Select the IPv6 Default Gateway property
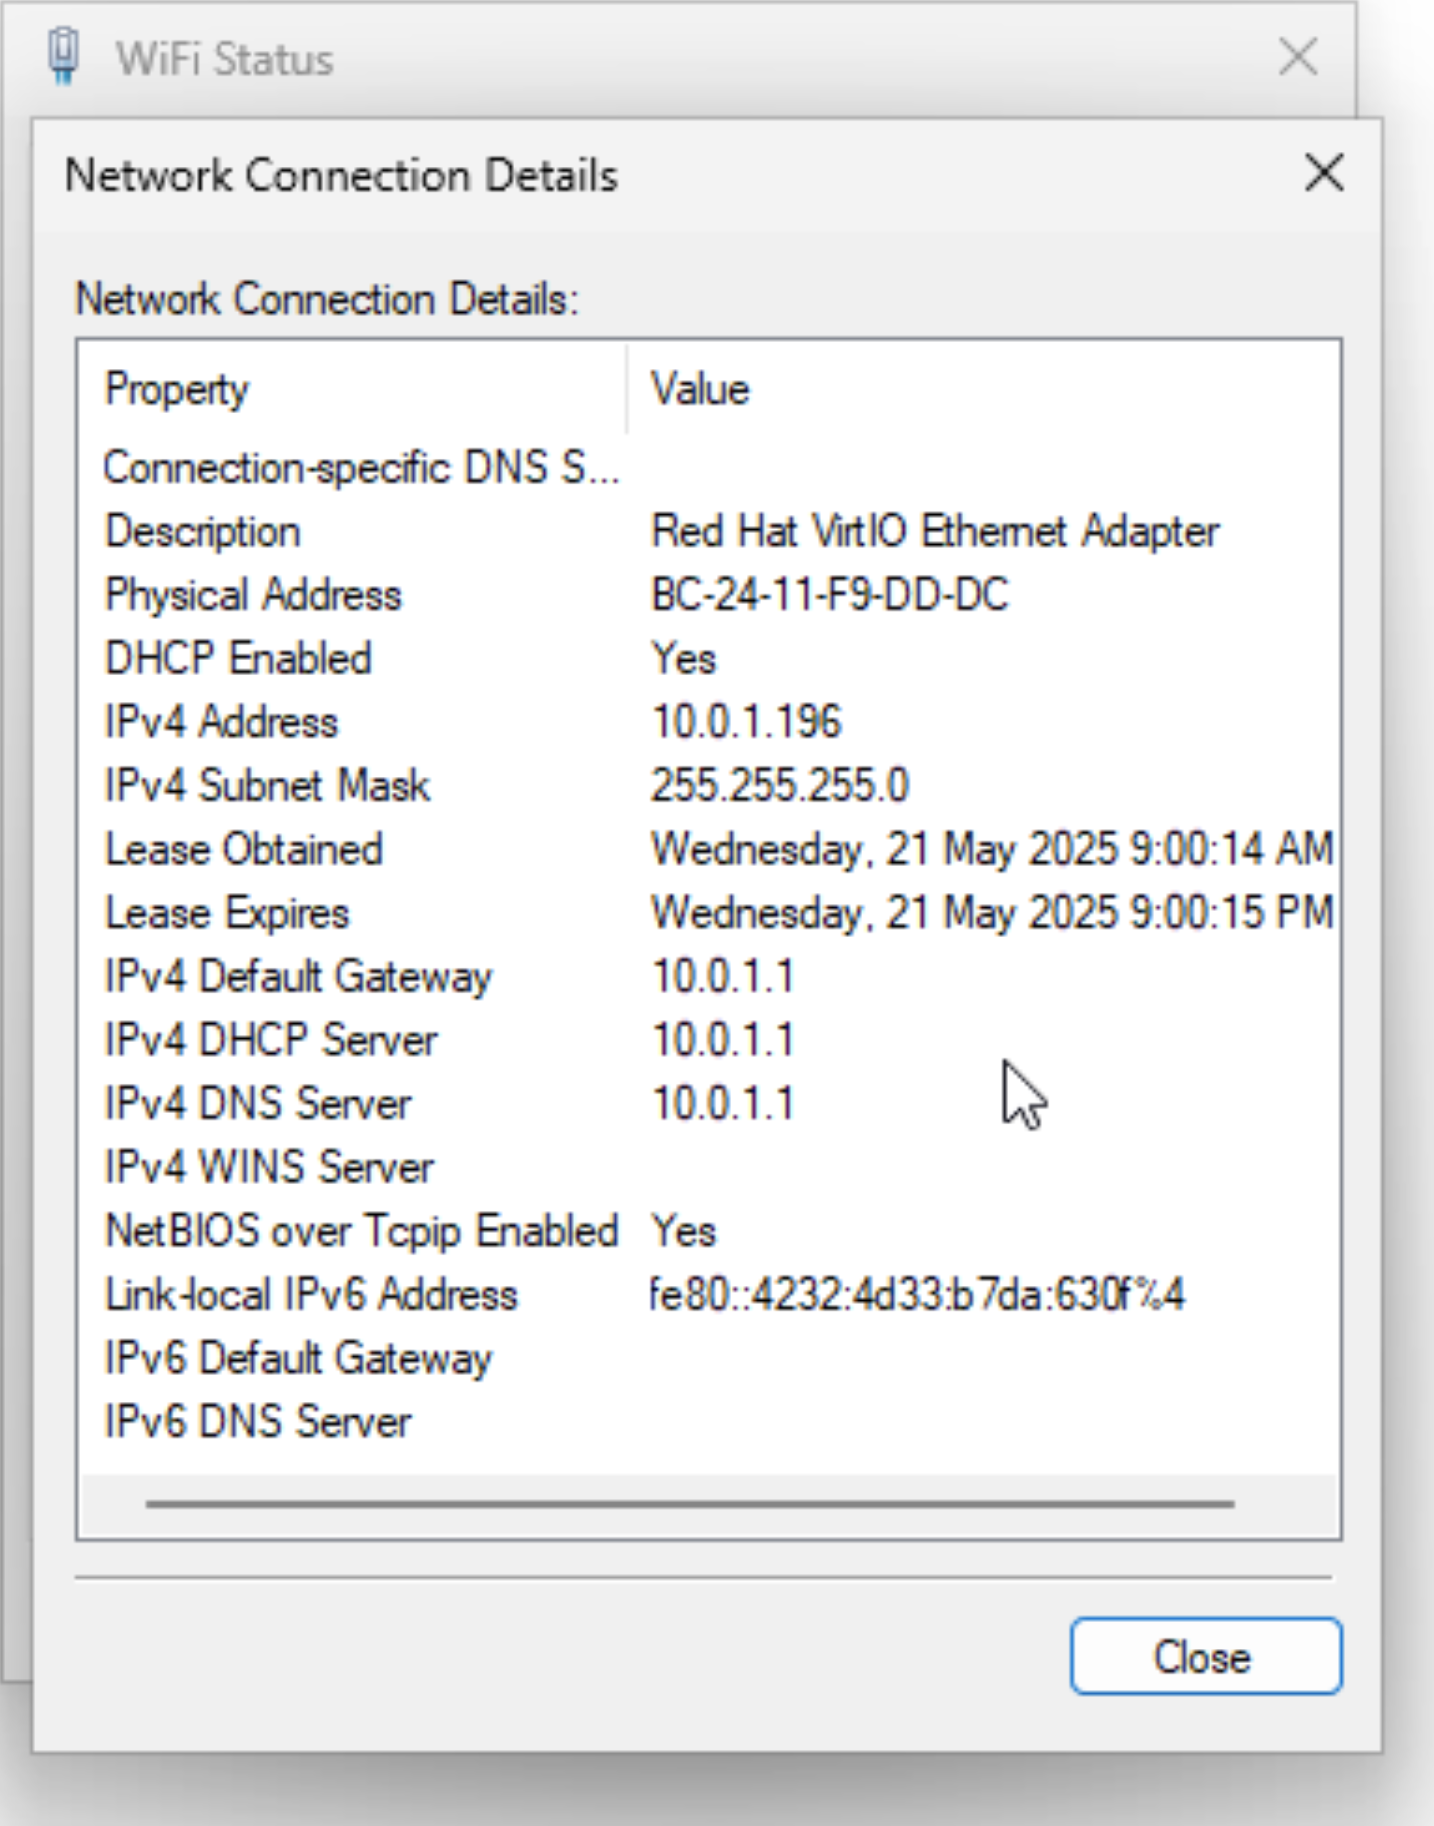The image size is (1434, 1826). [x=298, y=1359]
